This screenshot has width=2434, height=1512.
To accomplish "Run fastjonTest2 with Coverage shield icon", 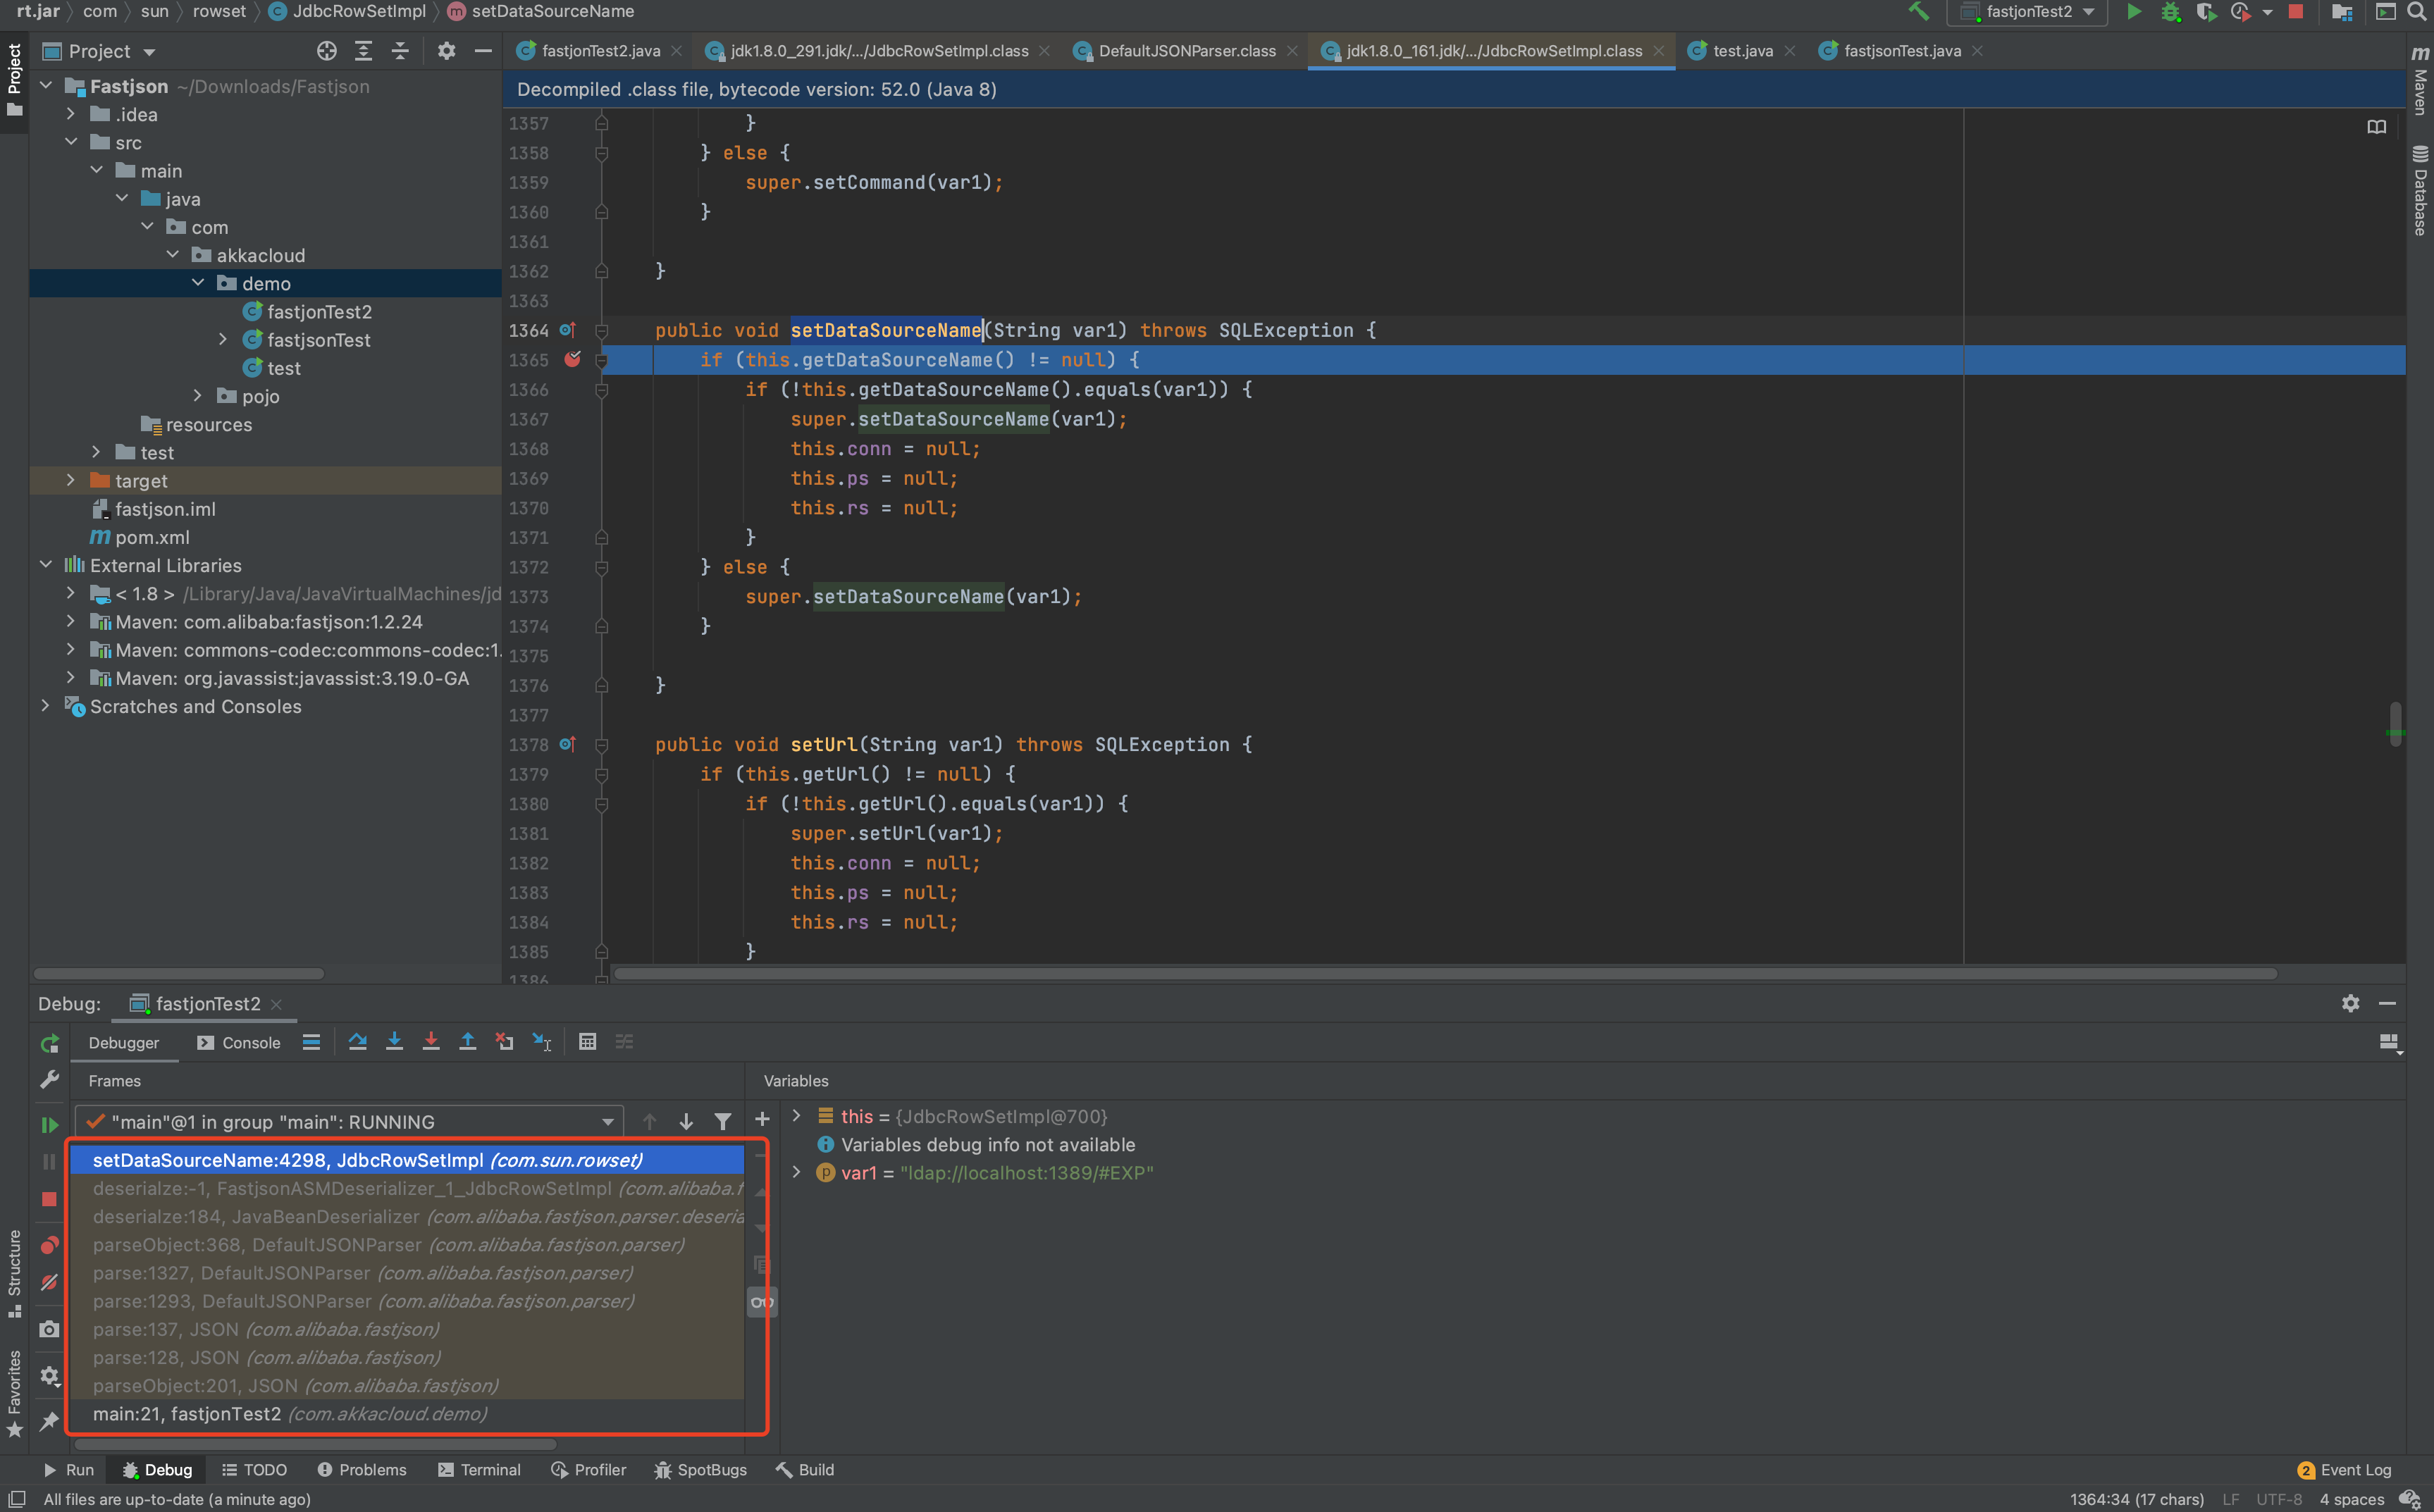I will point(2205,12).
